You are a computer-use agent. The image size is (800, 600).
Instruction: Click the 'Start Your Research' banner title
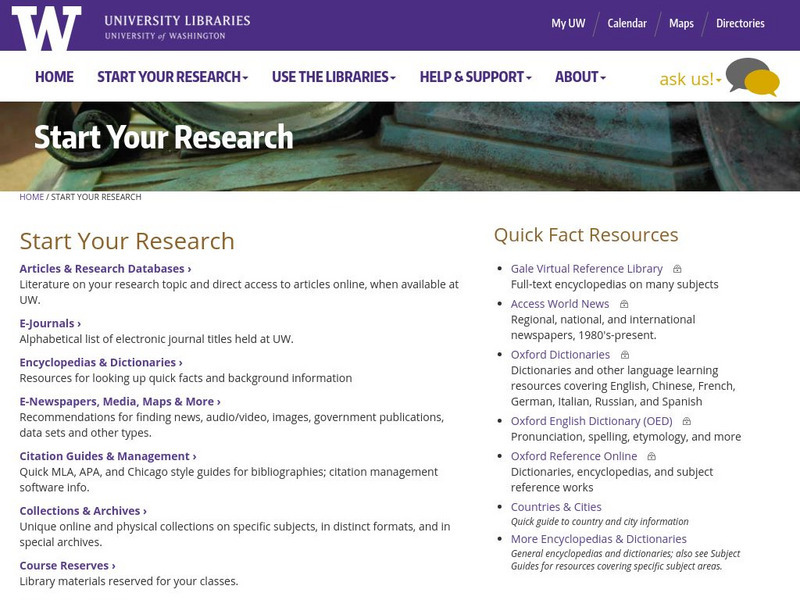click(164, 137)
